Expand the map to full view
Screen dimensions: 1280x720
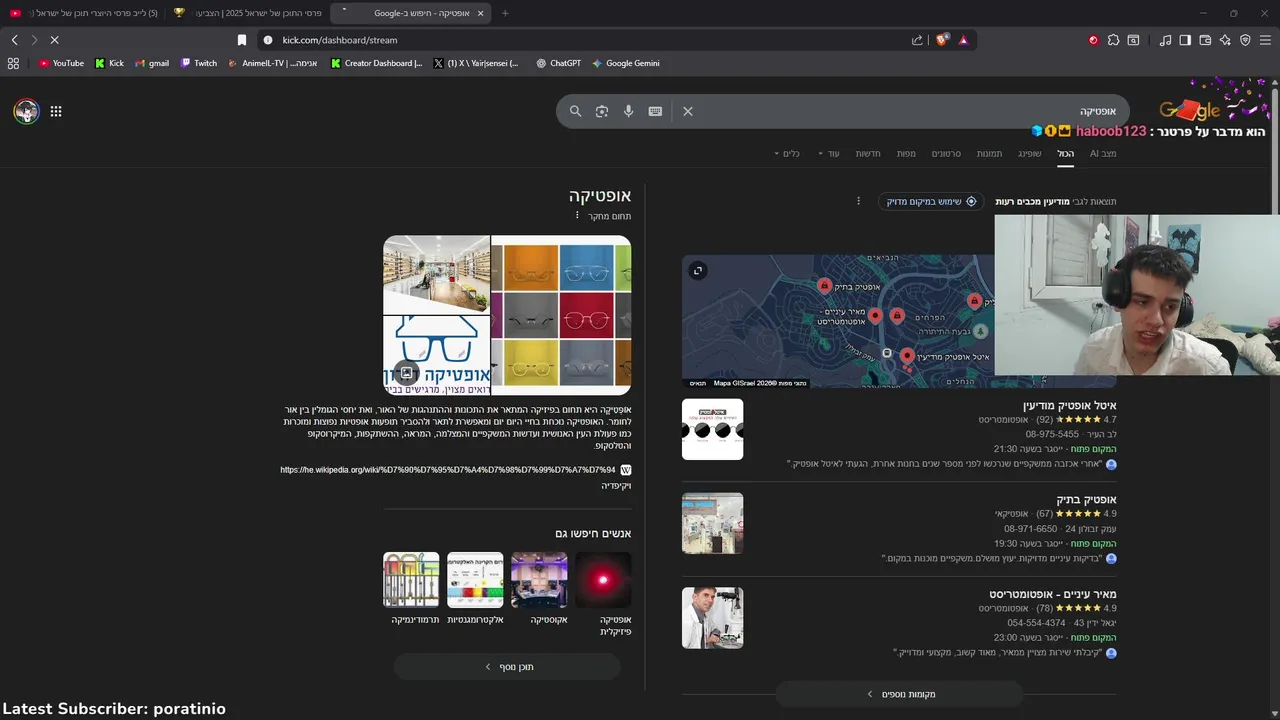click(x=698, y=271)
